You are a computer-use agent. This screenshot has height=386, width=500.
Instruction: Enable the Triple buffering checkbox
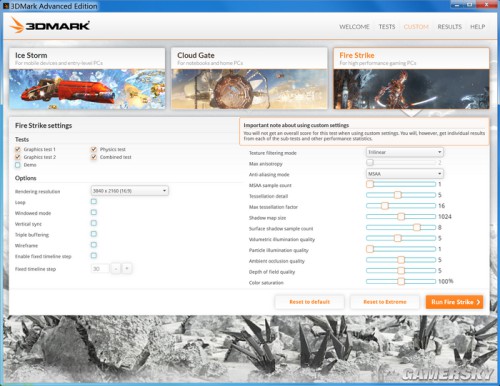94,234
